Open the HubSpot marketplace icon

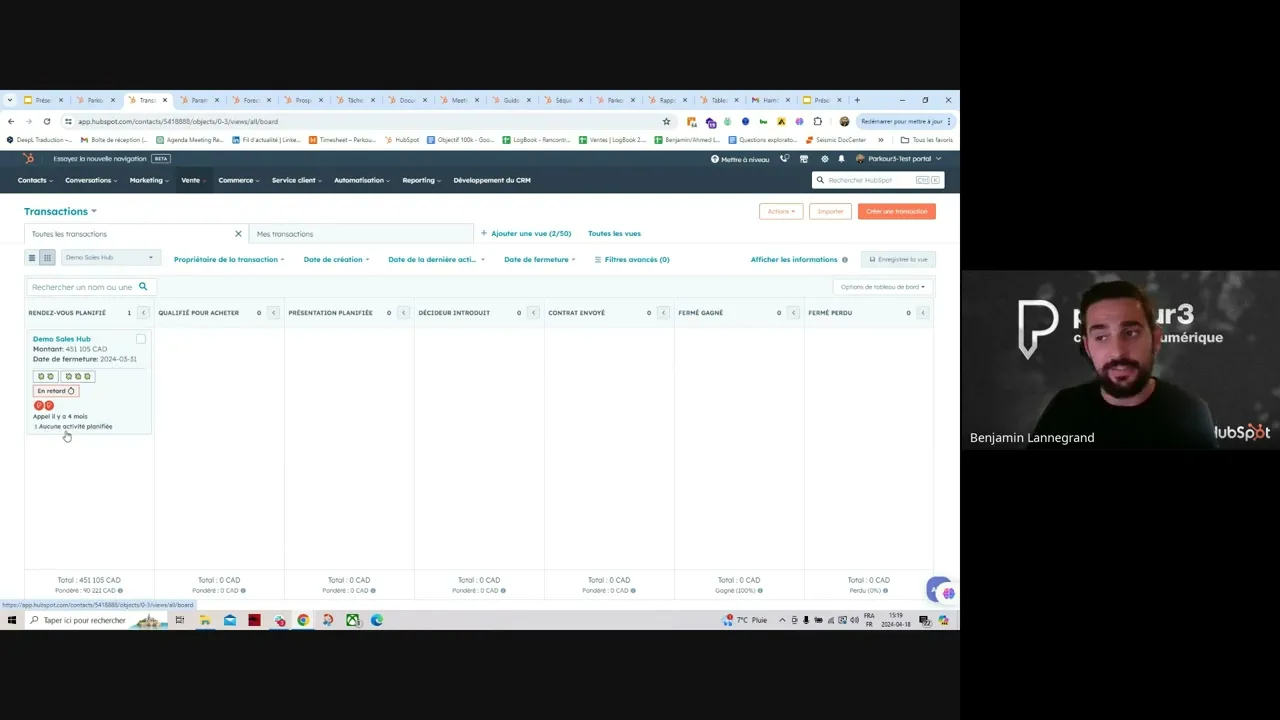coord(804,159)
